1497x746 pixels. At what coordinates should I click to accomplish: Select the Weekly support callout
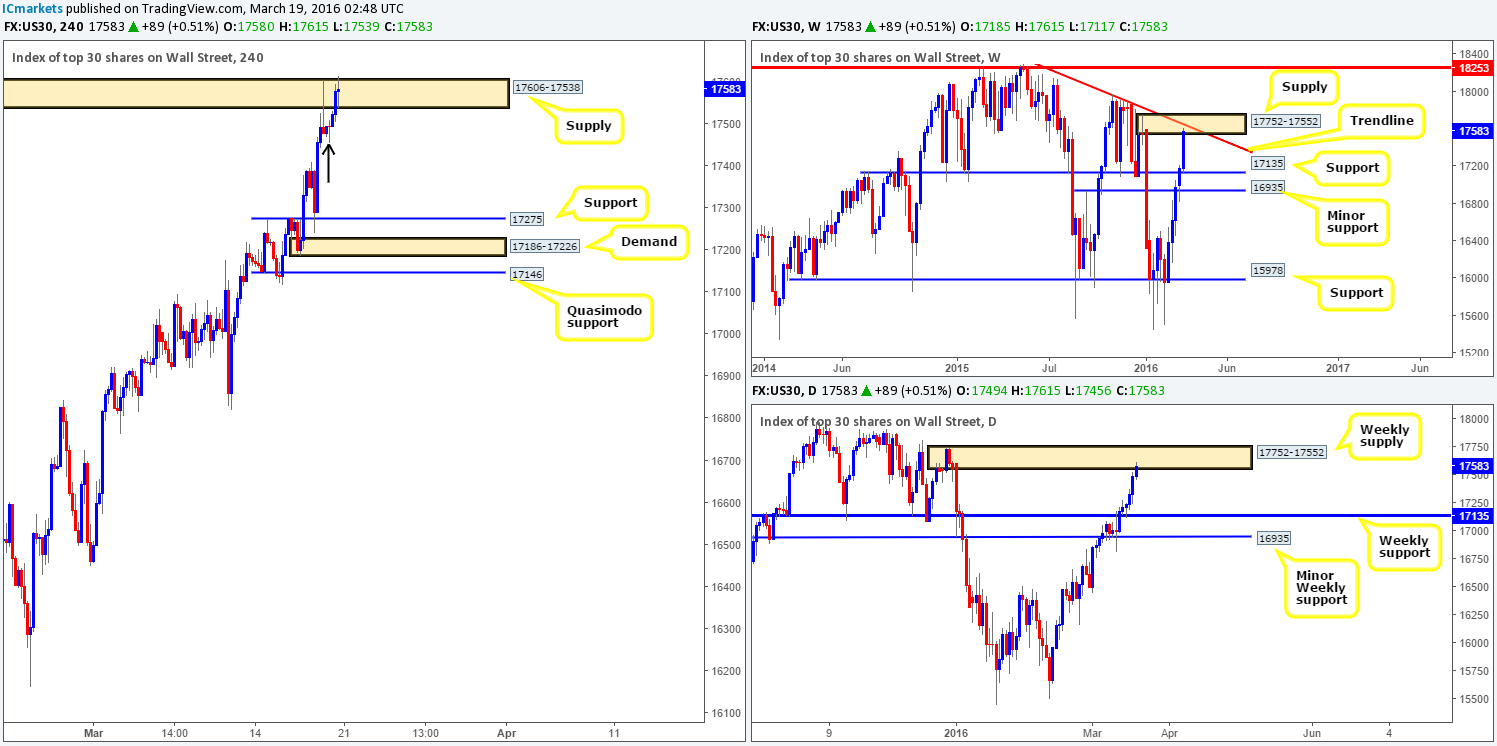pyautogui.click(x=1405, y=546)
